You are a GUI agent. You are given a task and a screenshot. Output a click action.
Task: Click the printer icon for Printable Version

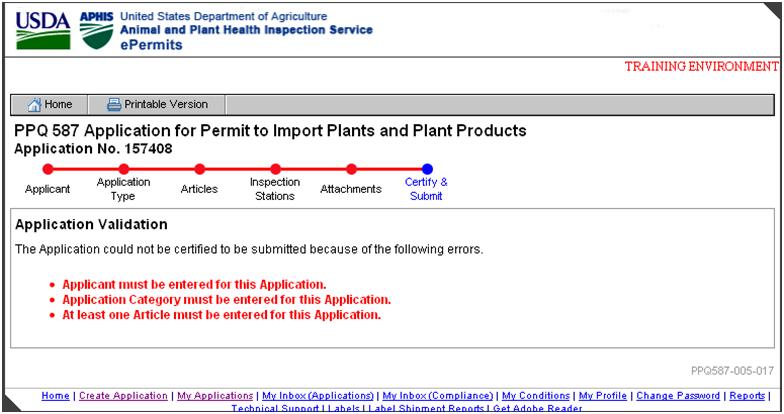pos(114,104)
